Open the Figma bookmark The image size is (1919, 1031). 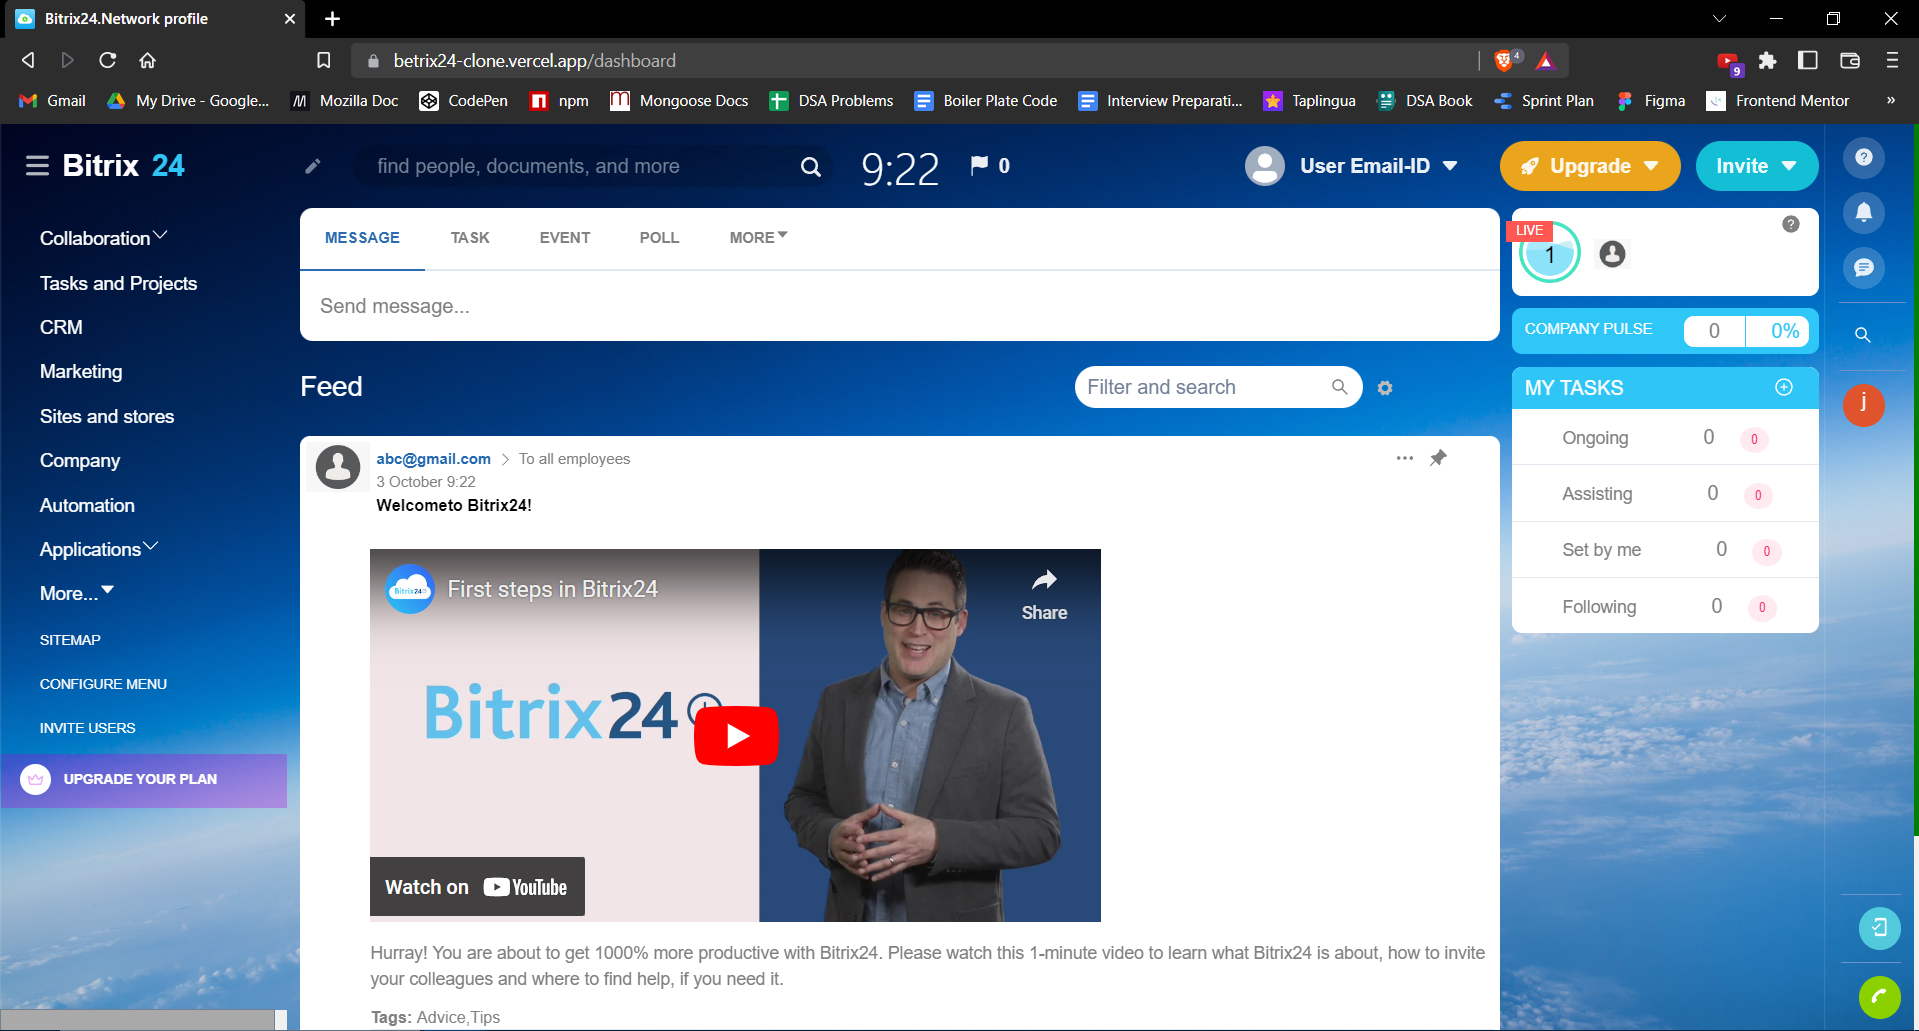1650,100
